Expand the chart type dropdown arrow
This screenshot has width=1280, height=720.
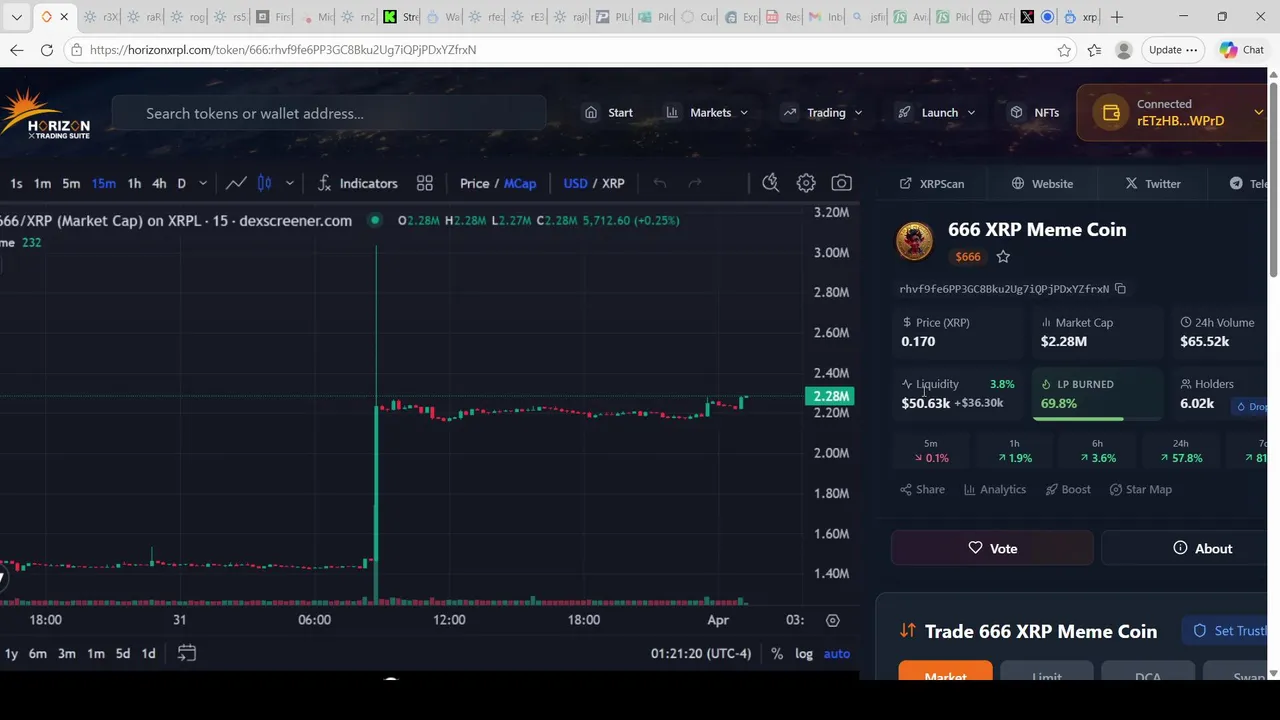coord(289,183)
